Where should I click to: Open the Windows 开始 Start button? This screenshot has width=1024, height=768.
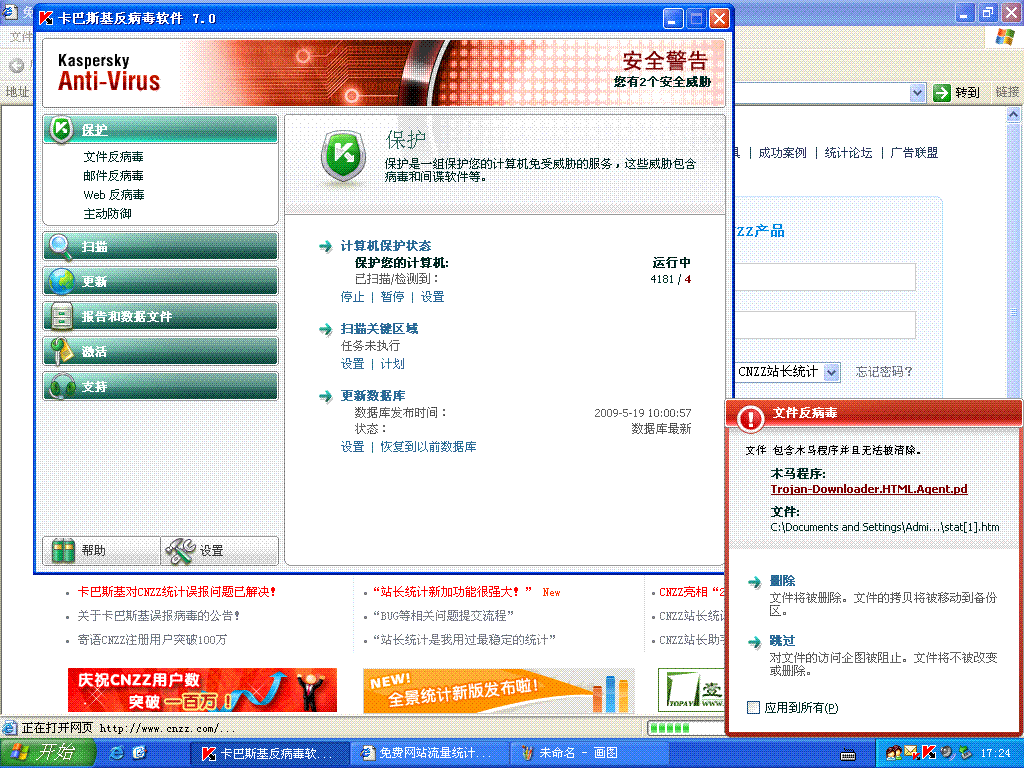coord(47,752)
